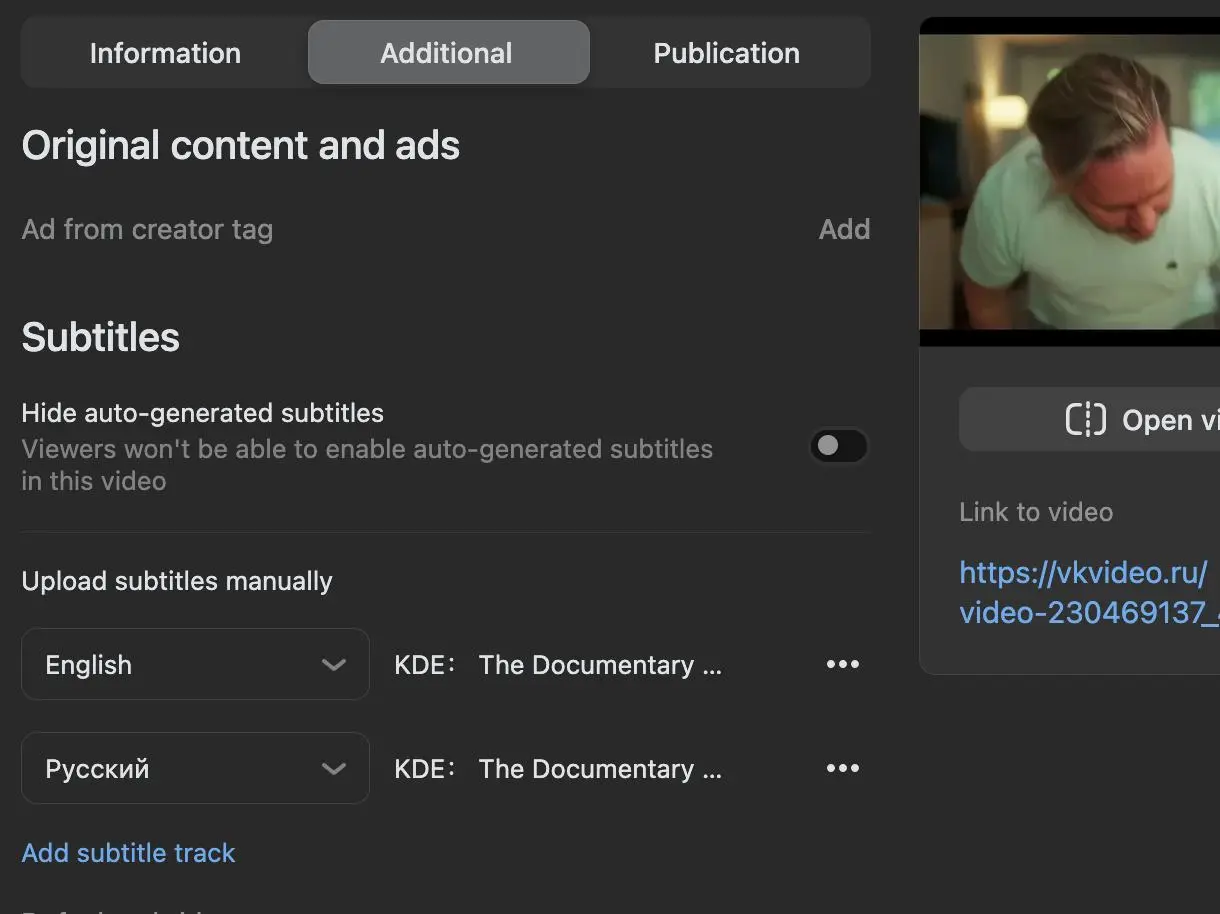
Task: Click split-view icon on Open video button
Action: (x=1085, y=420)
